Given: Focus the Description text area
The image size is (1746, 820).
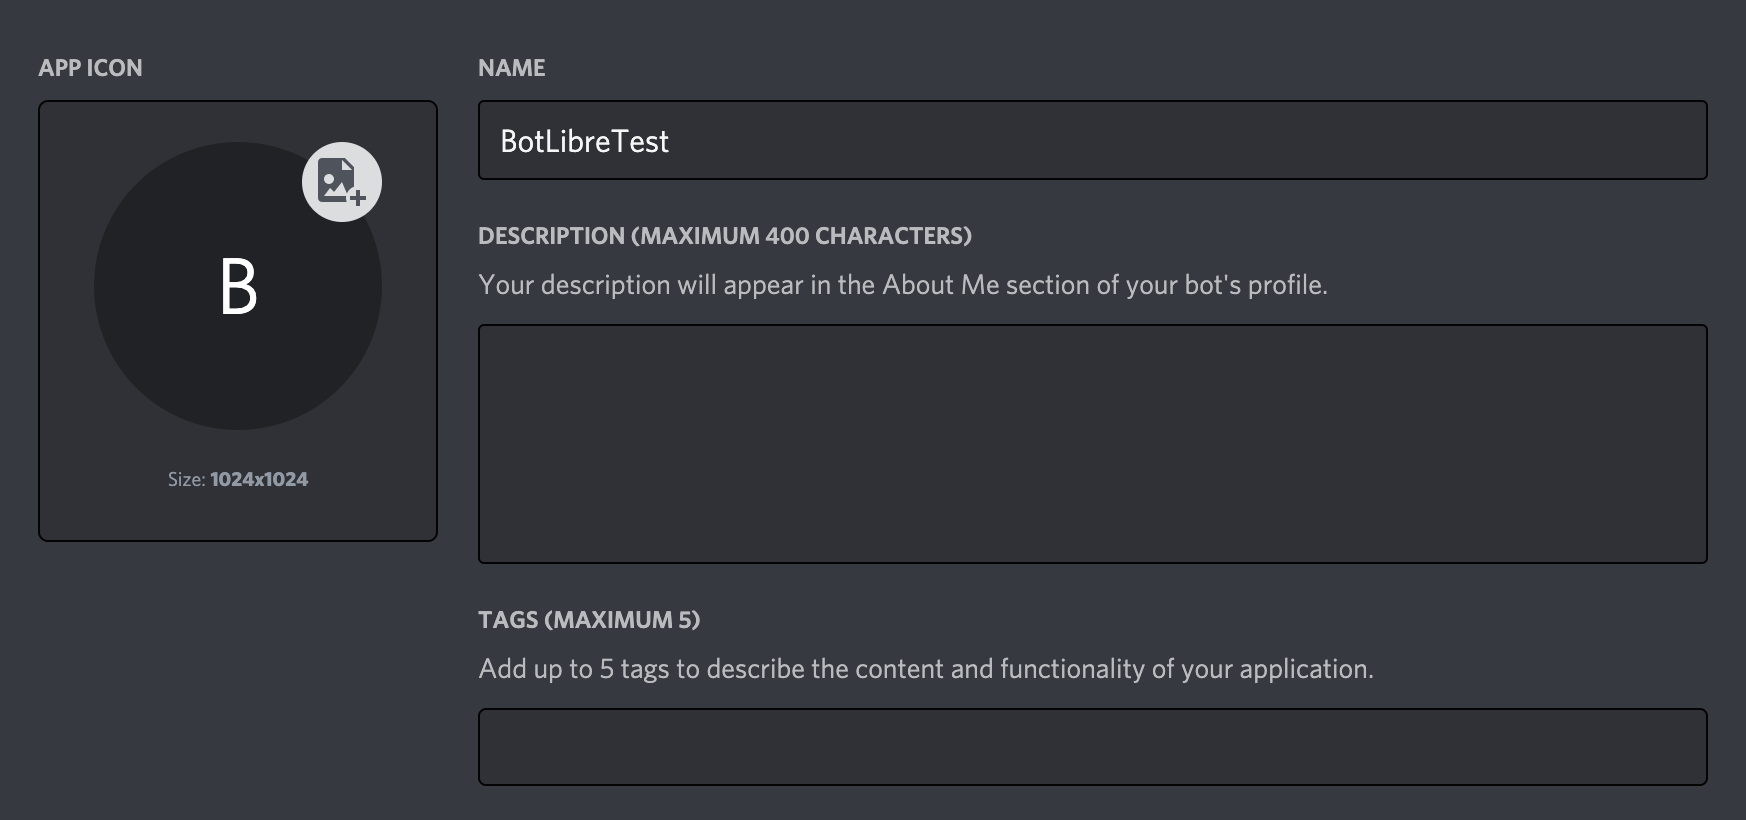Looking at the screenshot, I should pos(1092,443).
